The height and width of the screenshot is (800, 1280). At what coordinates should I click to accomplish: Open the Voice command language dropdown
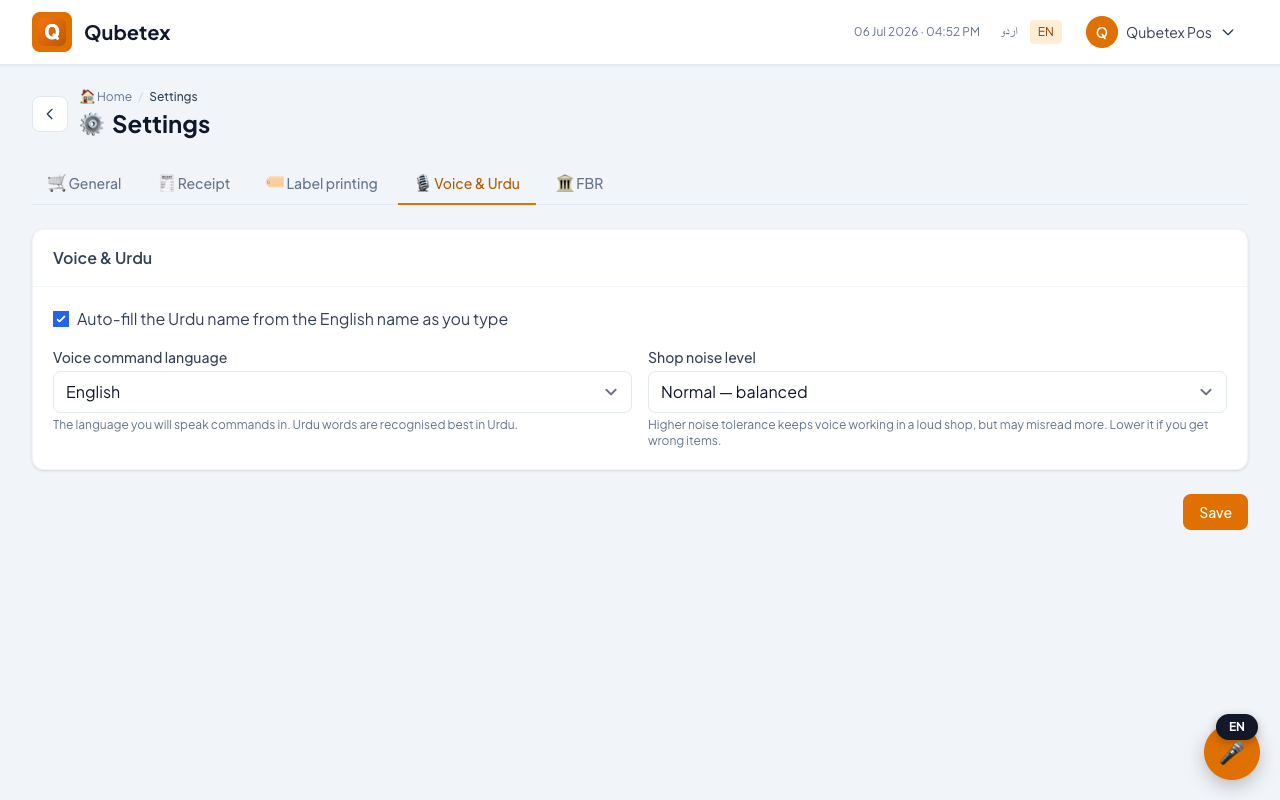click(x=342, y=392)
